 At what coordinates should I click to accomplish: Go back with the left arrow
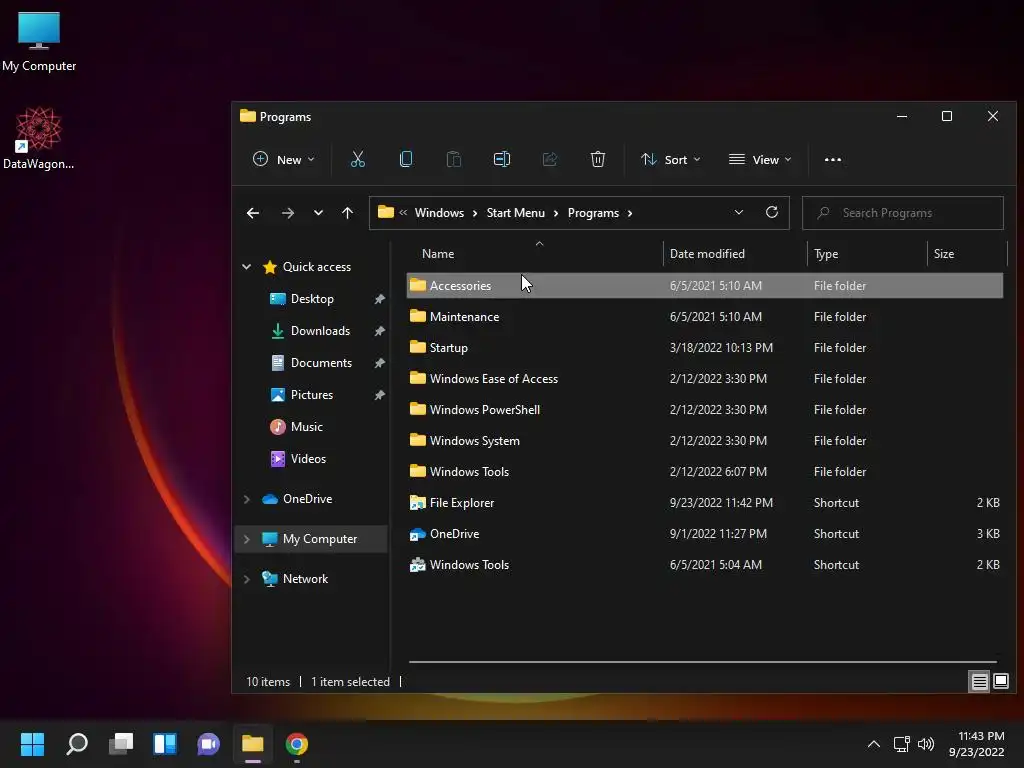coord(253,213)
